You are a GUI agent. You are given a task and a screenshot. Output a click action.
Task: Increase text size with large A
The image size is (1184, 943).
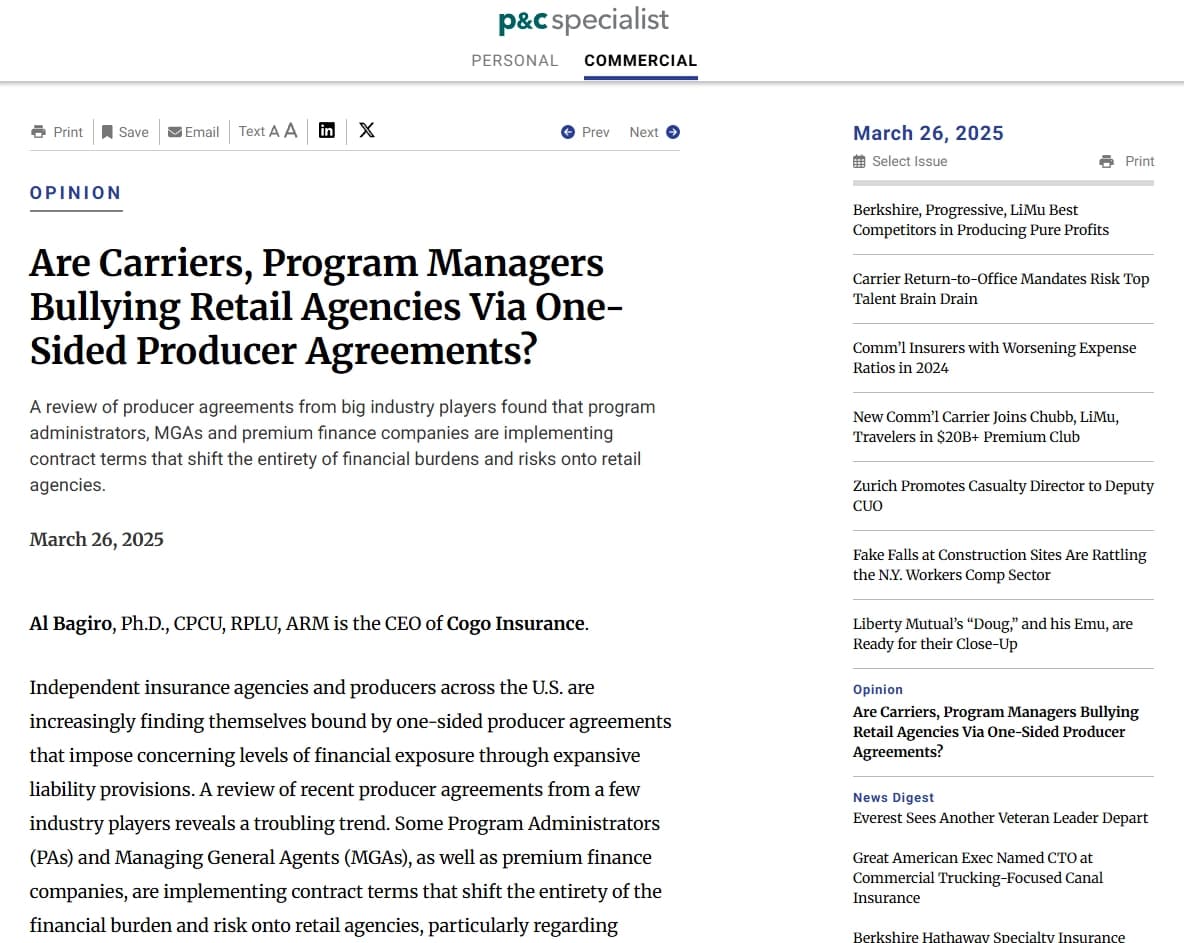(290, 131)
